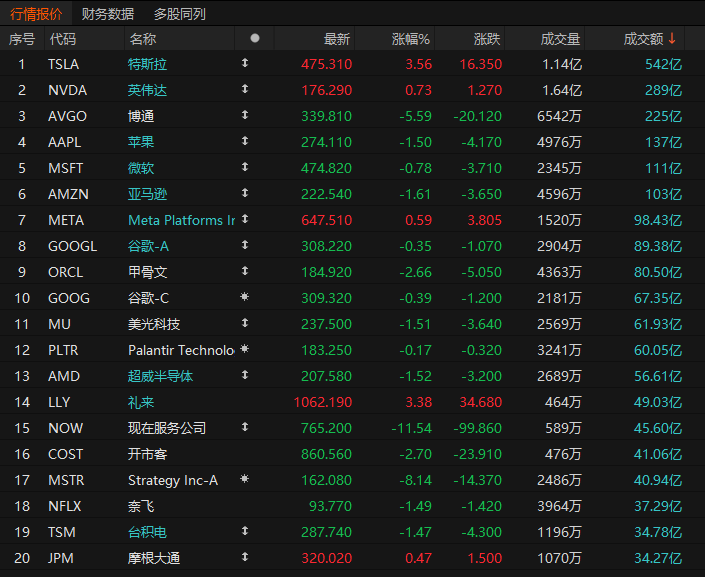Select the 美光科技 name cell
This screenshot has width=705, height=577.
[154, 325]
